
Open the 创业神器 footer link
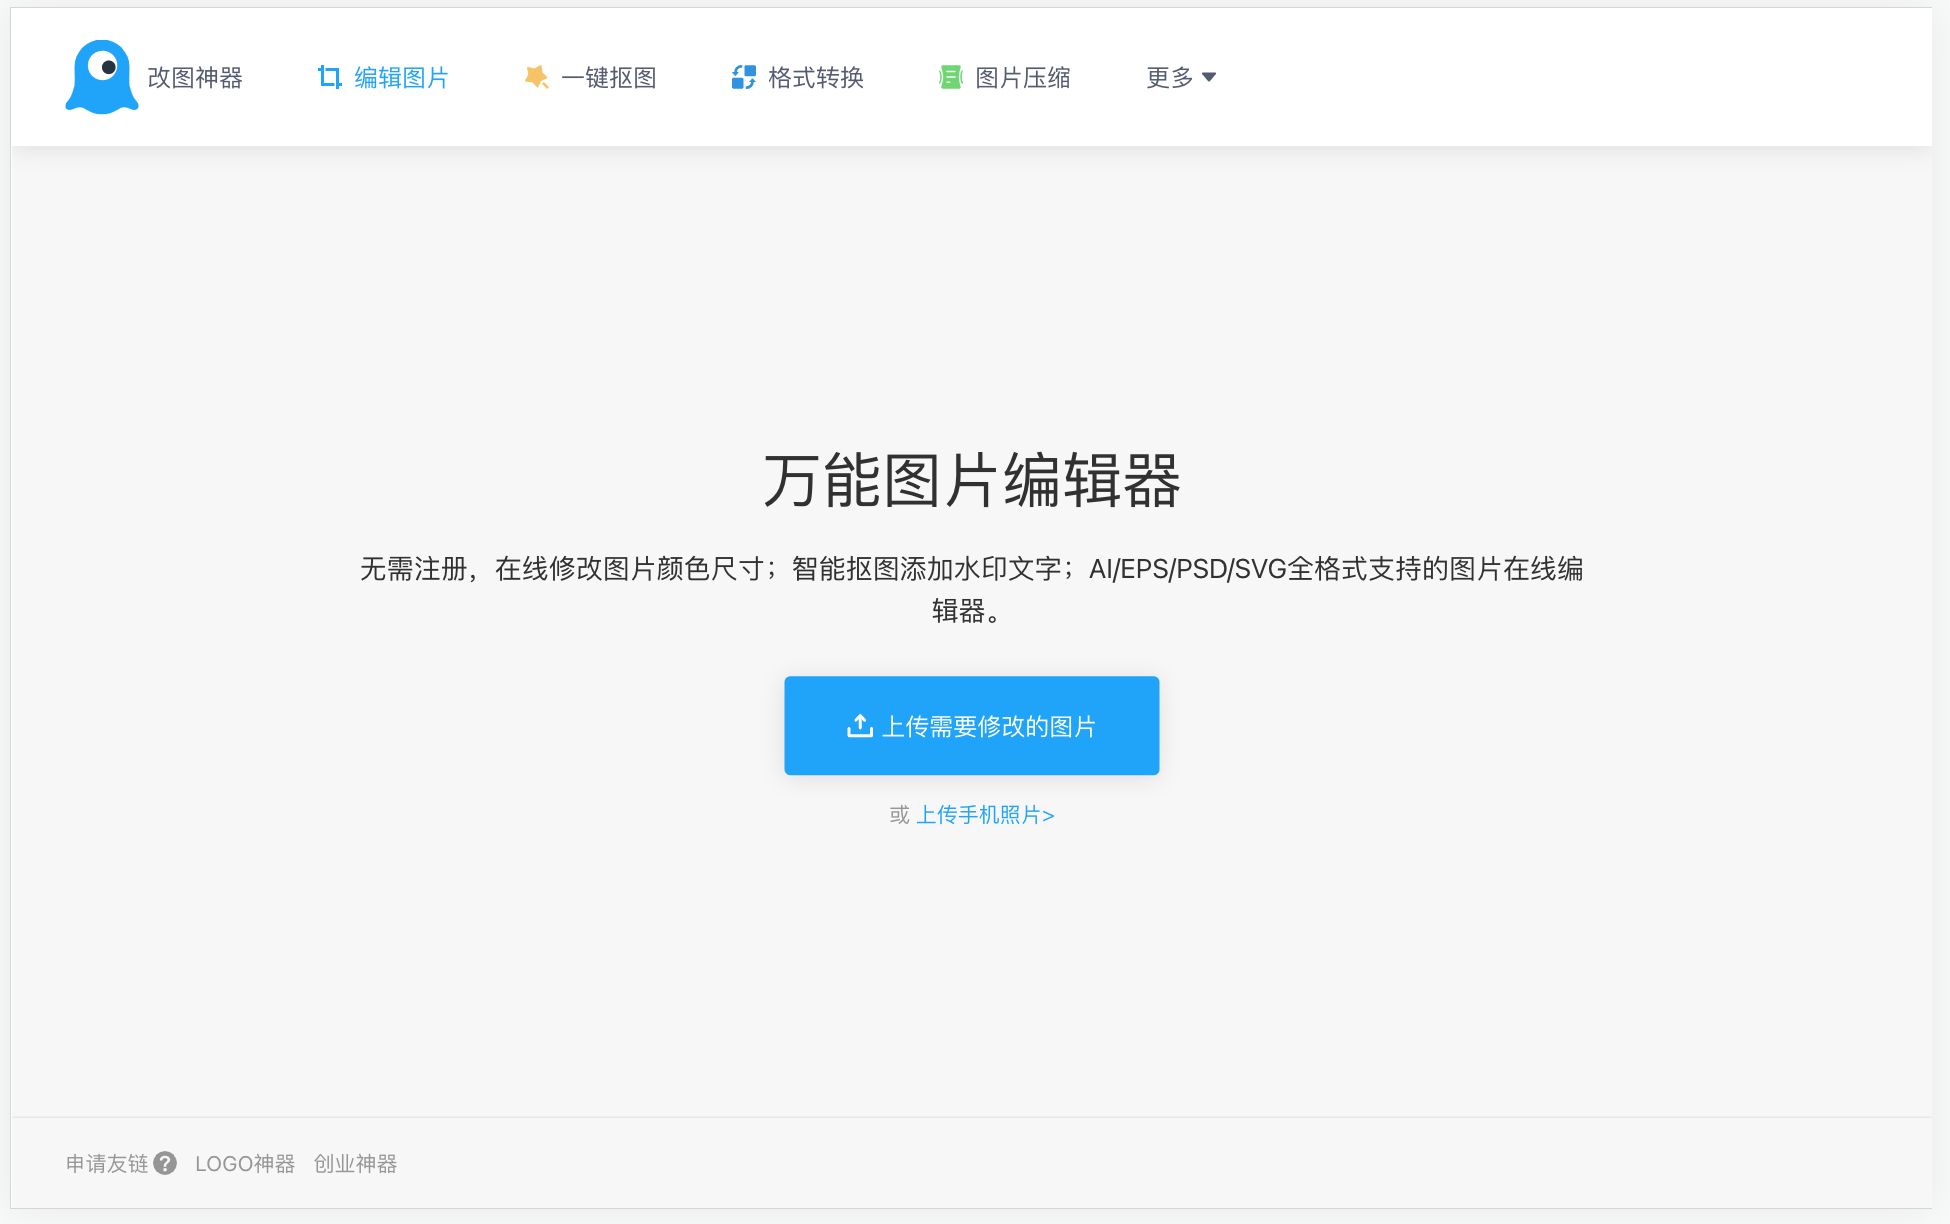355,1163
